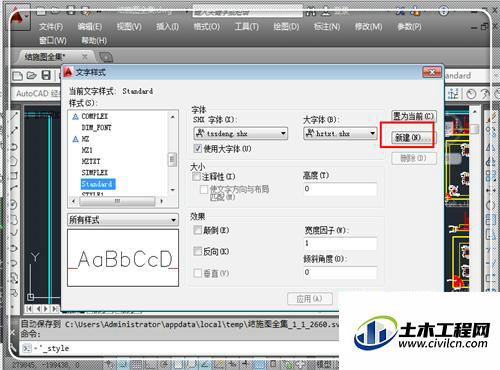Click the Open file toolbar icon
Image resolution: width=500 pixels, height=370 pixels.
[x=32, y=76]
